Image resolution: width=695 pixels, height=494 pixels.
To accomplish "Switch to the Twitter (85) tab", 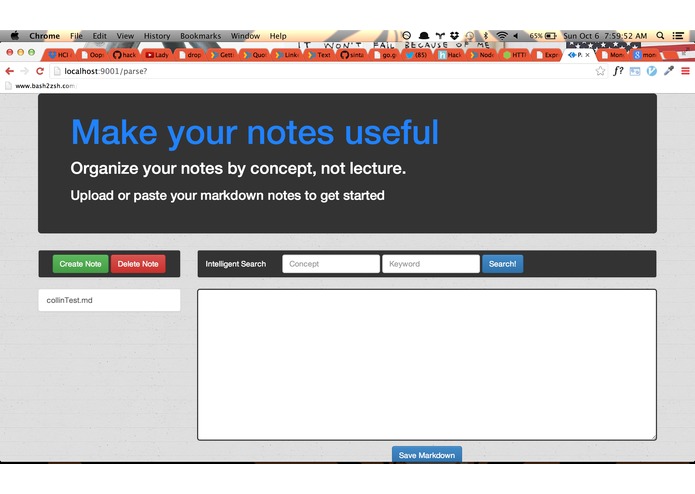I will pos(417,55).
